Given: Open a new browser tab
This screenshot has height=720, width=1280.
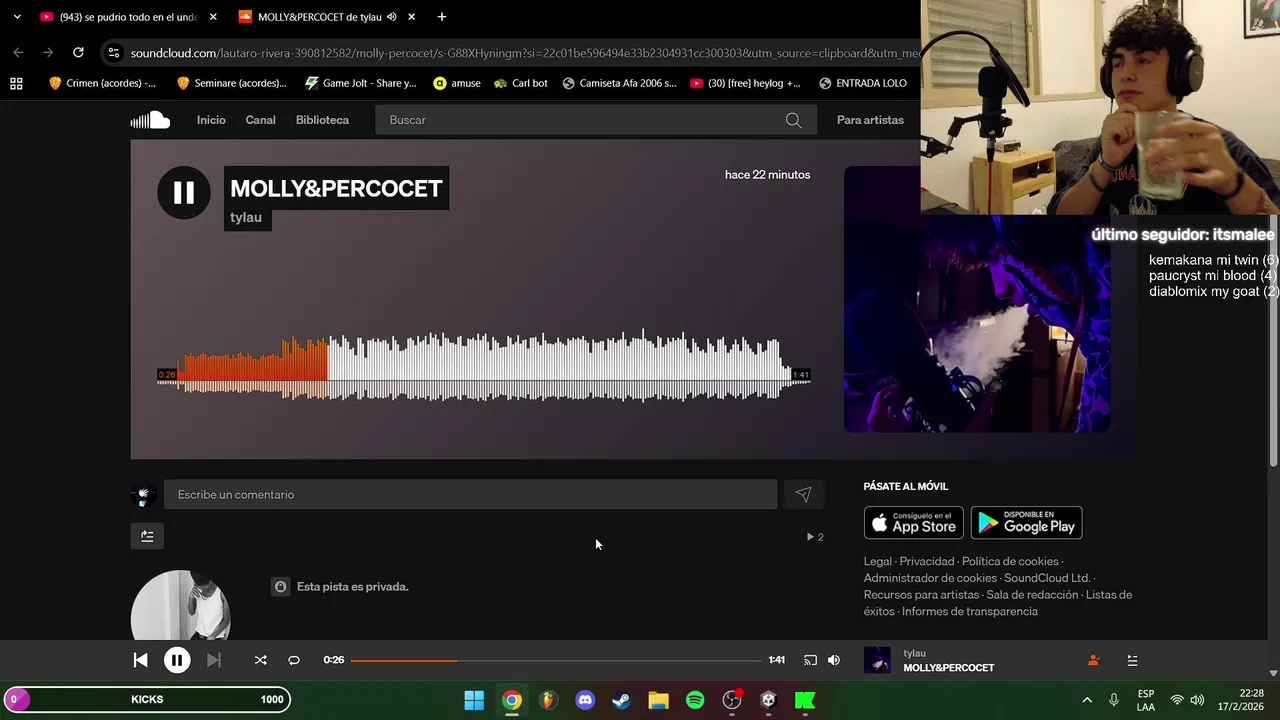Looking at the screenshot, I should [441, 17].
